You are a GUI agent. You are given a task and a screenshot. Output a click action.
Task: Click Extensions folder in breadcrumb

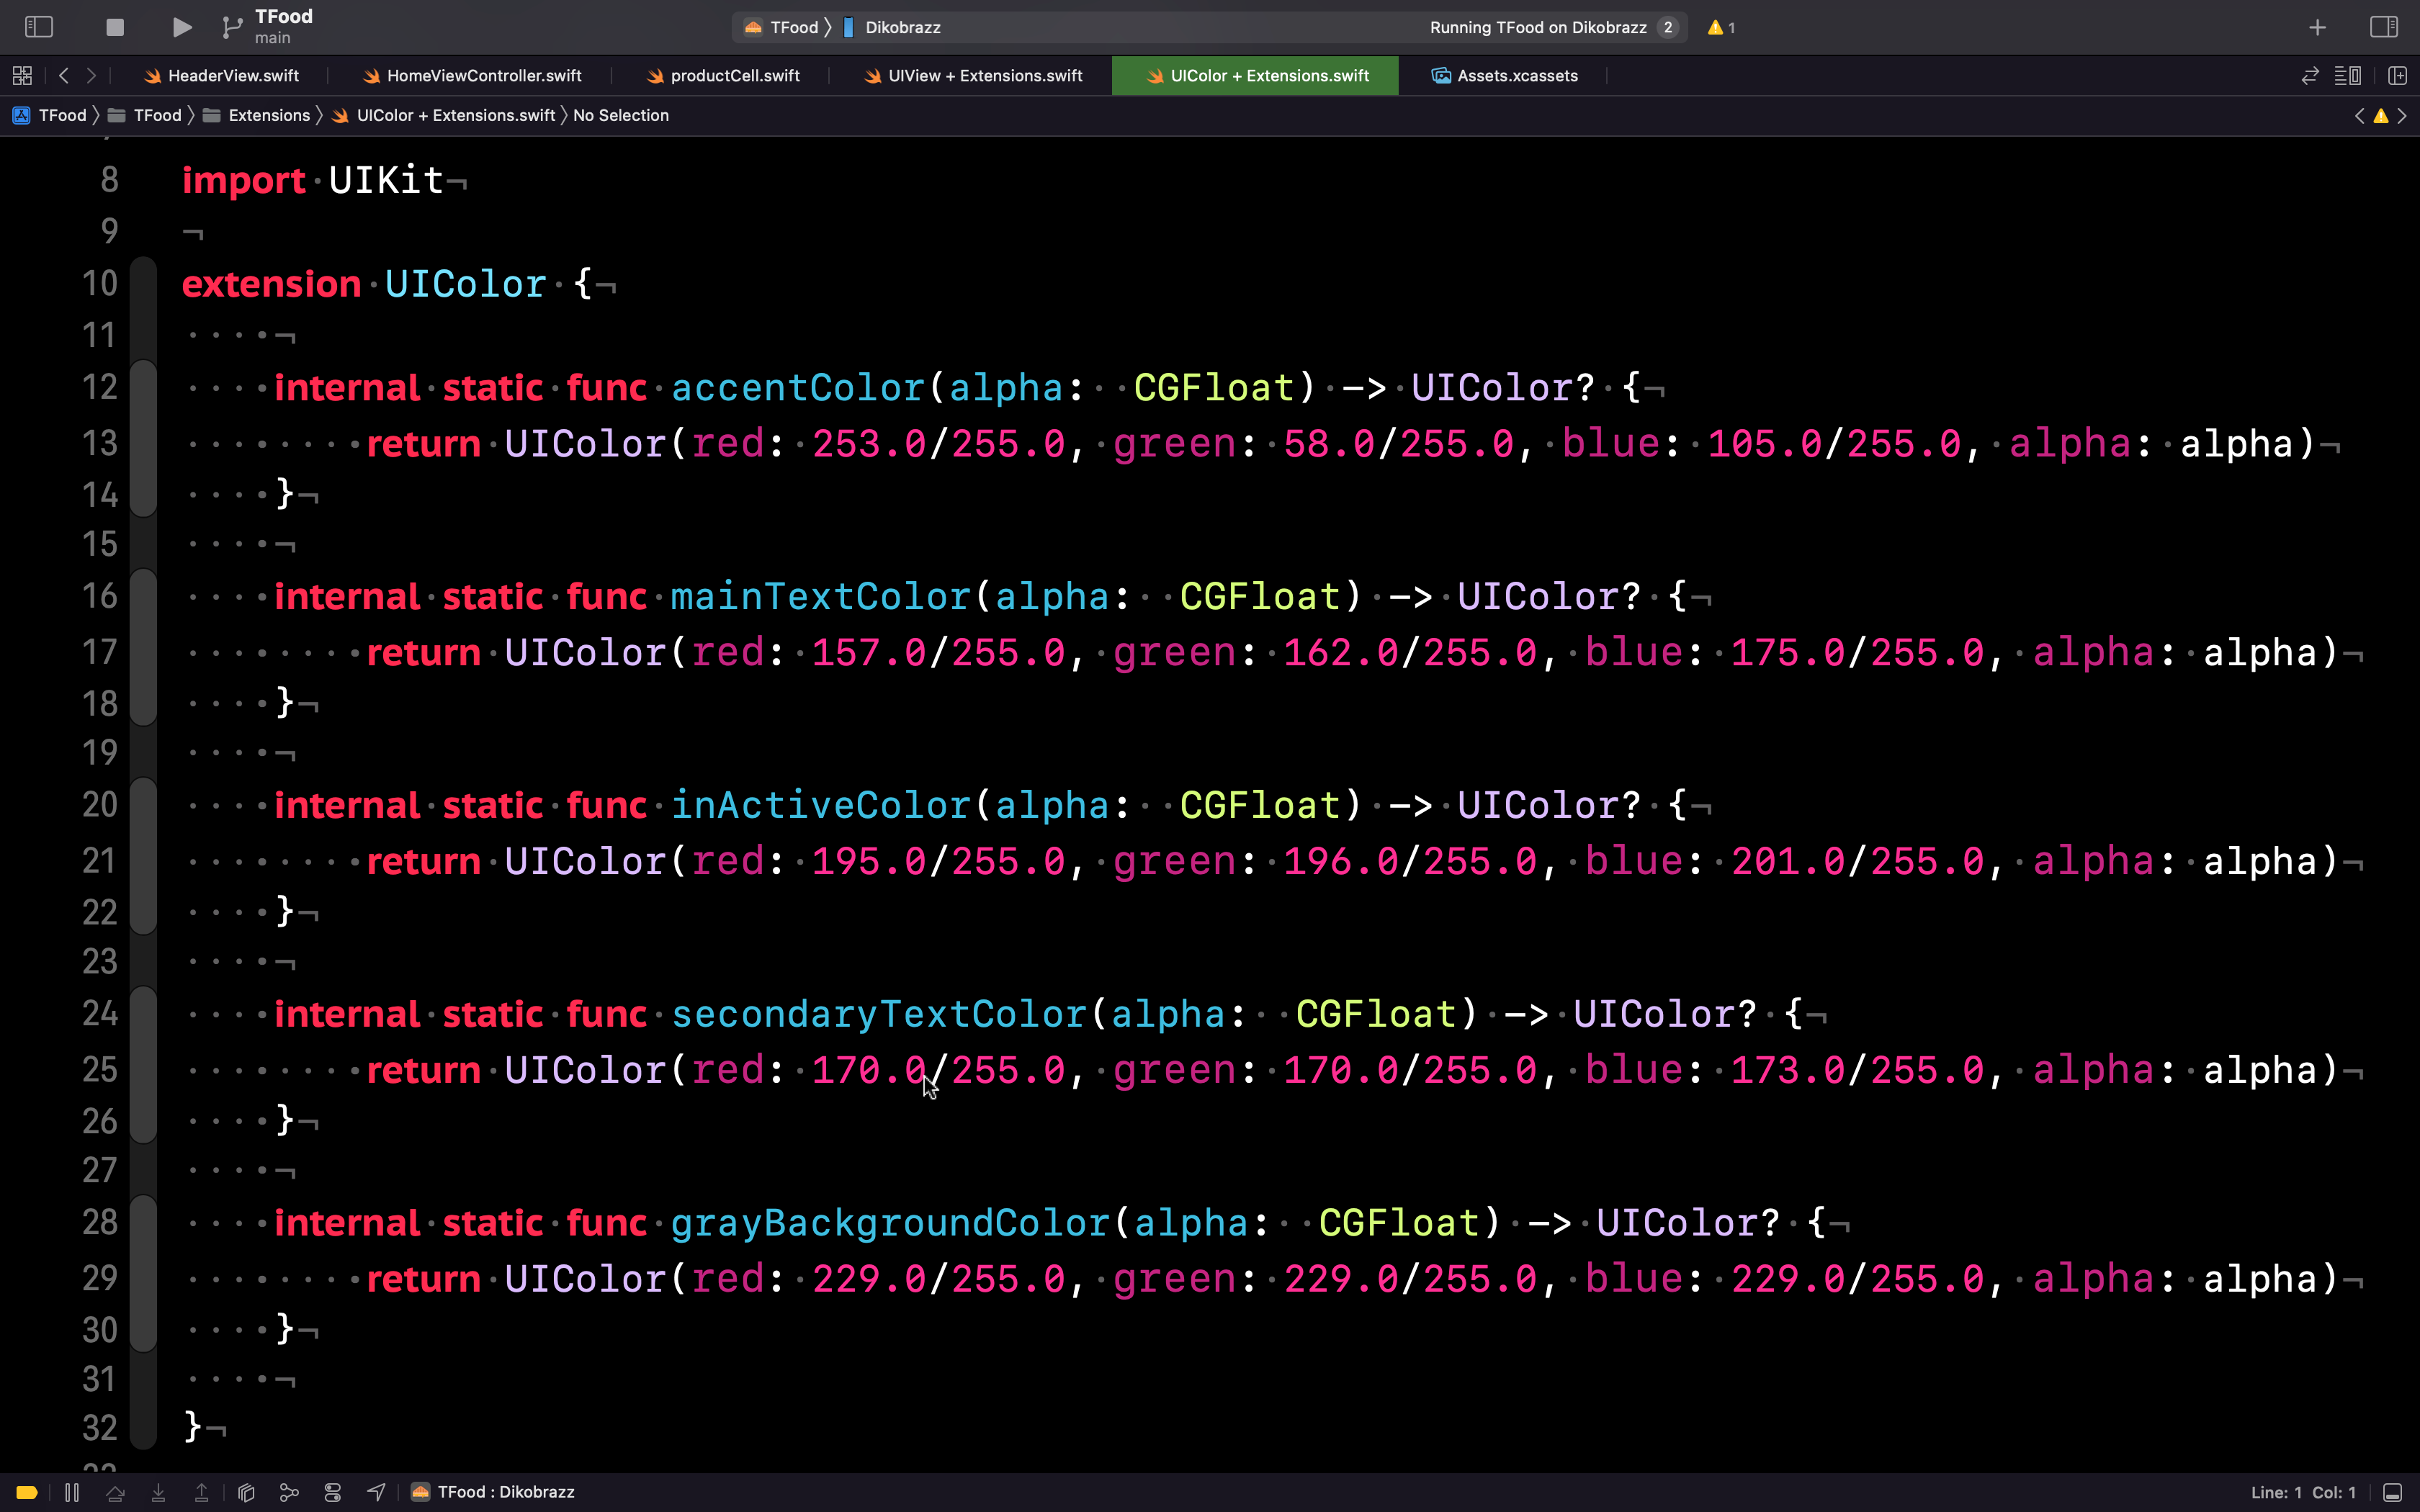pos(257,116)
